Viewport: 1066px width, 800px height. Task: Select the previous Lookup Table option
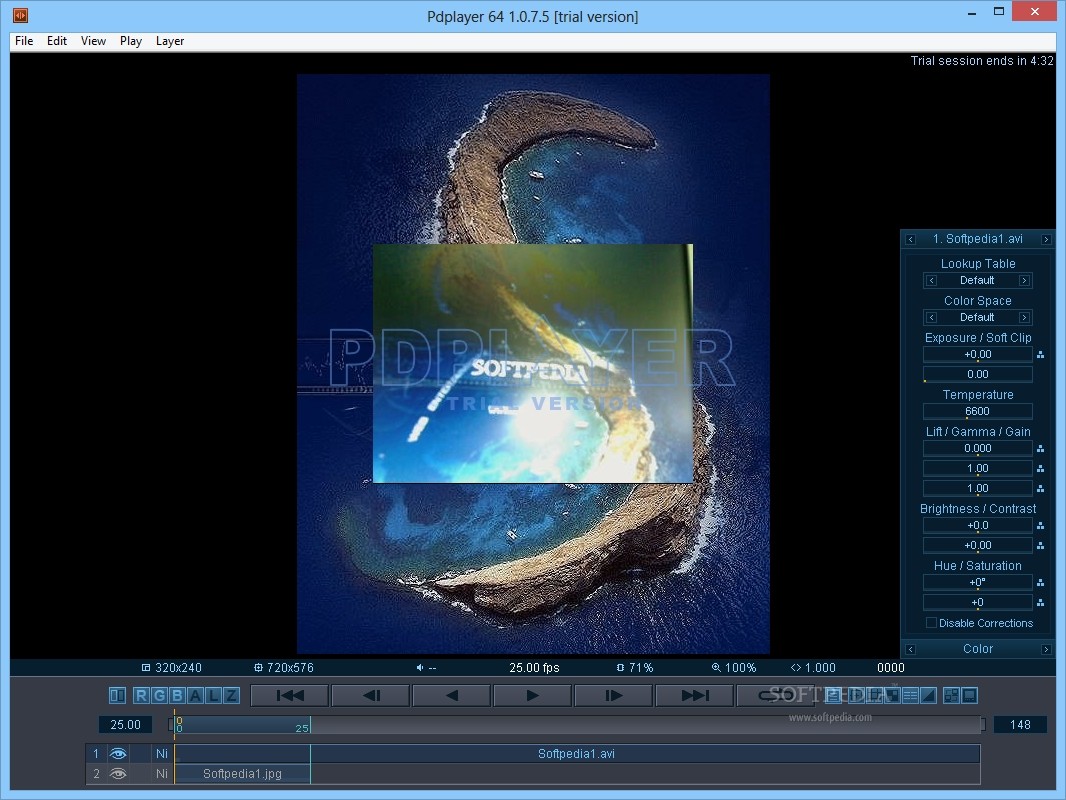[931, 281]
